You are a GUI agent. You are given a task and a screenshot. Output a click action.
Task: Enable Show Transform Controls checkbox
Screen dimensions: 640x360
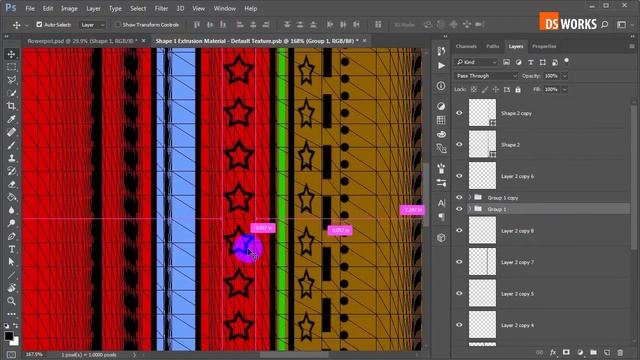point(118,24)
